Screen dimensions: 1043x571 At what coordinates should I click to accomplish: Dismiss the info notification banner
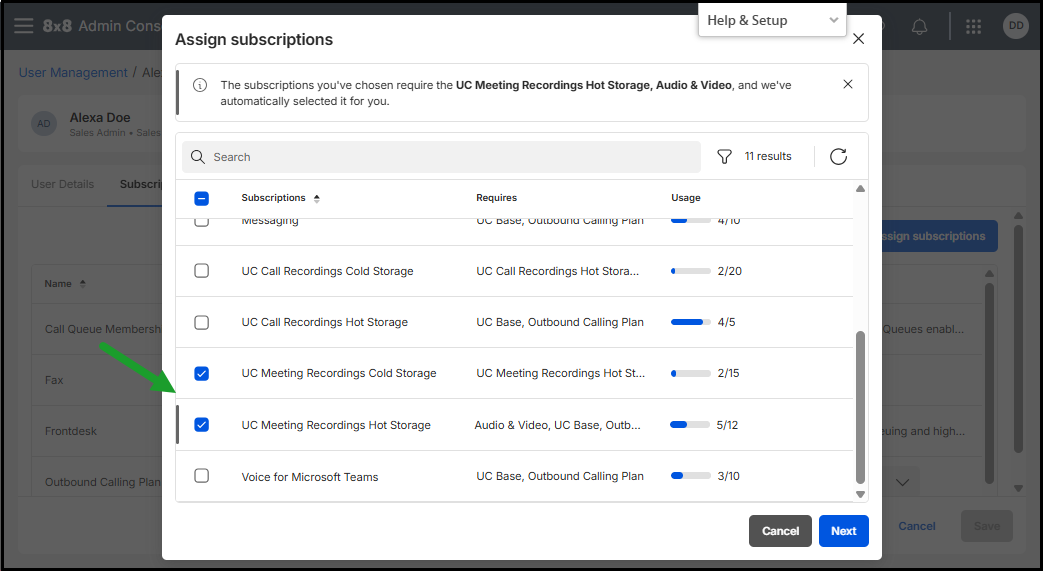[847, 84]
